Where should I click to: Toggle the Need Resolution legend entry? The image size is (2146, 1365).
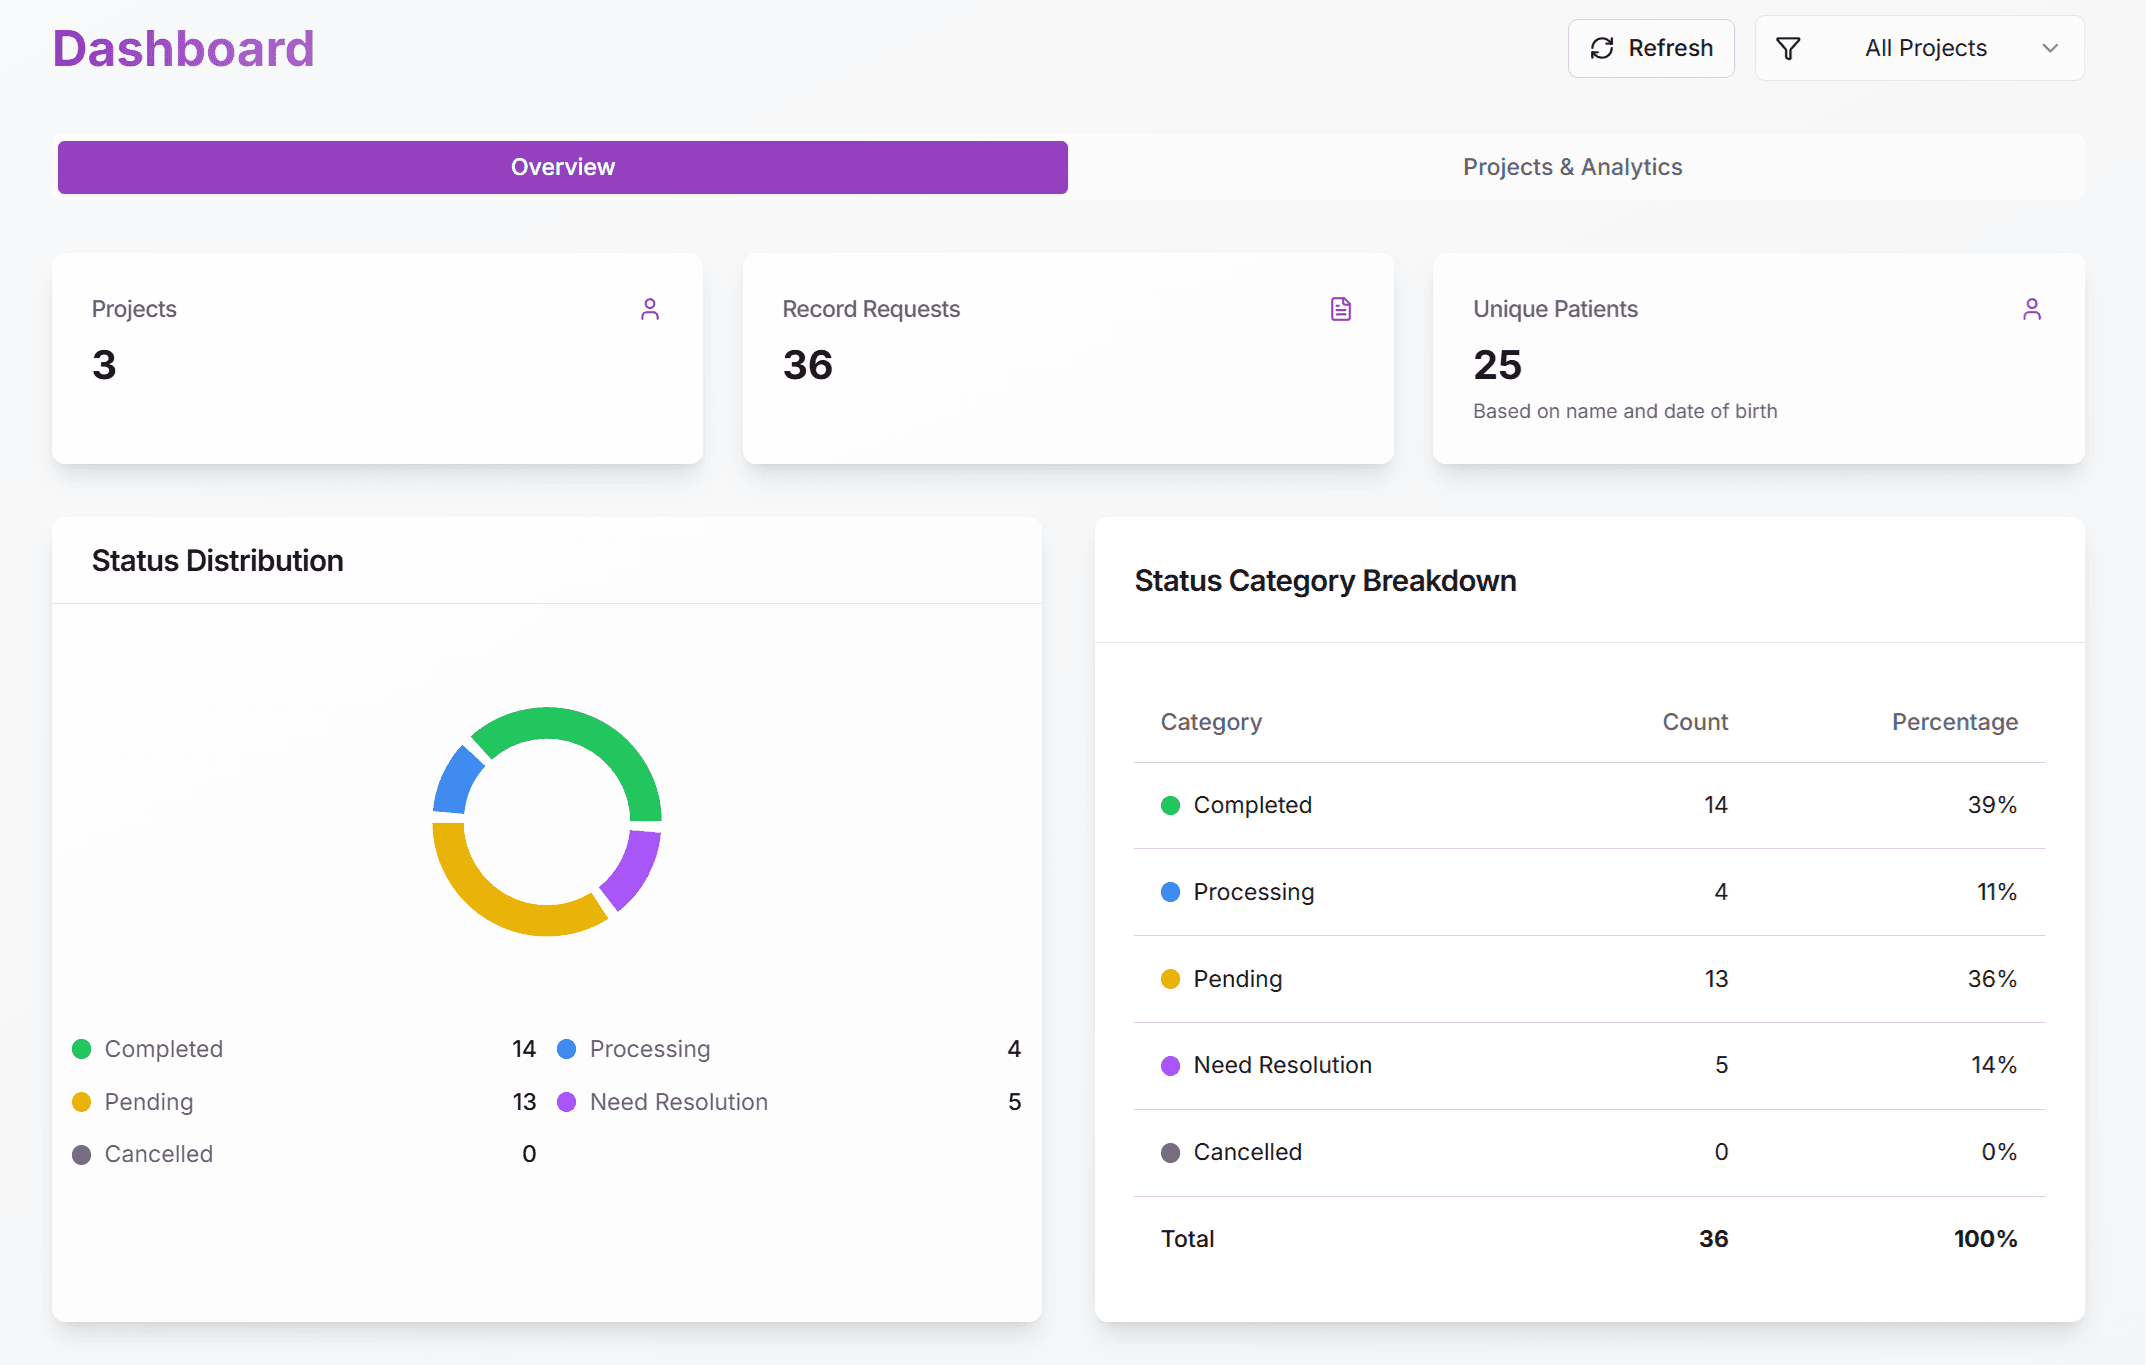[x=677, y=1101]
